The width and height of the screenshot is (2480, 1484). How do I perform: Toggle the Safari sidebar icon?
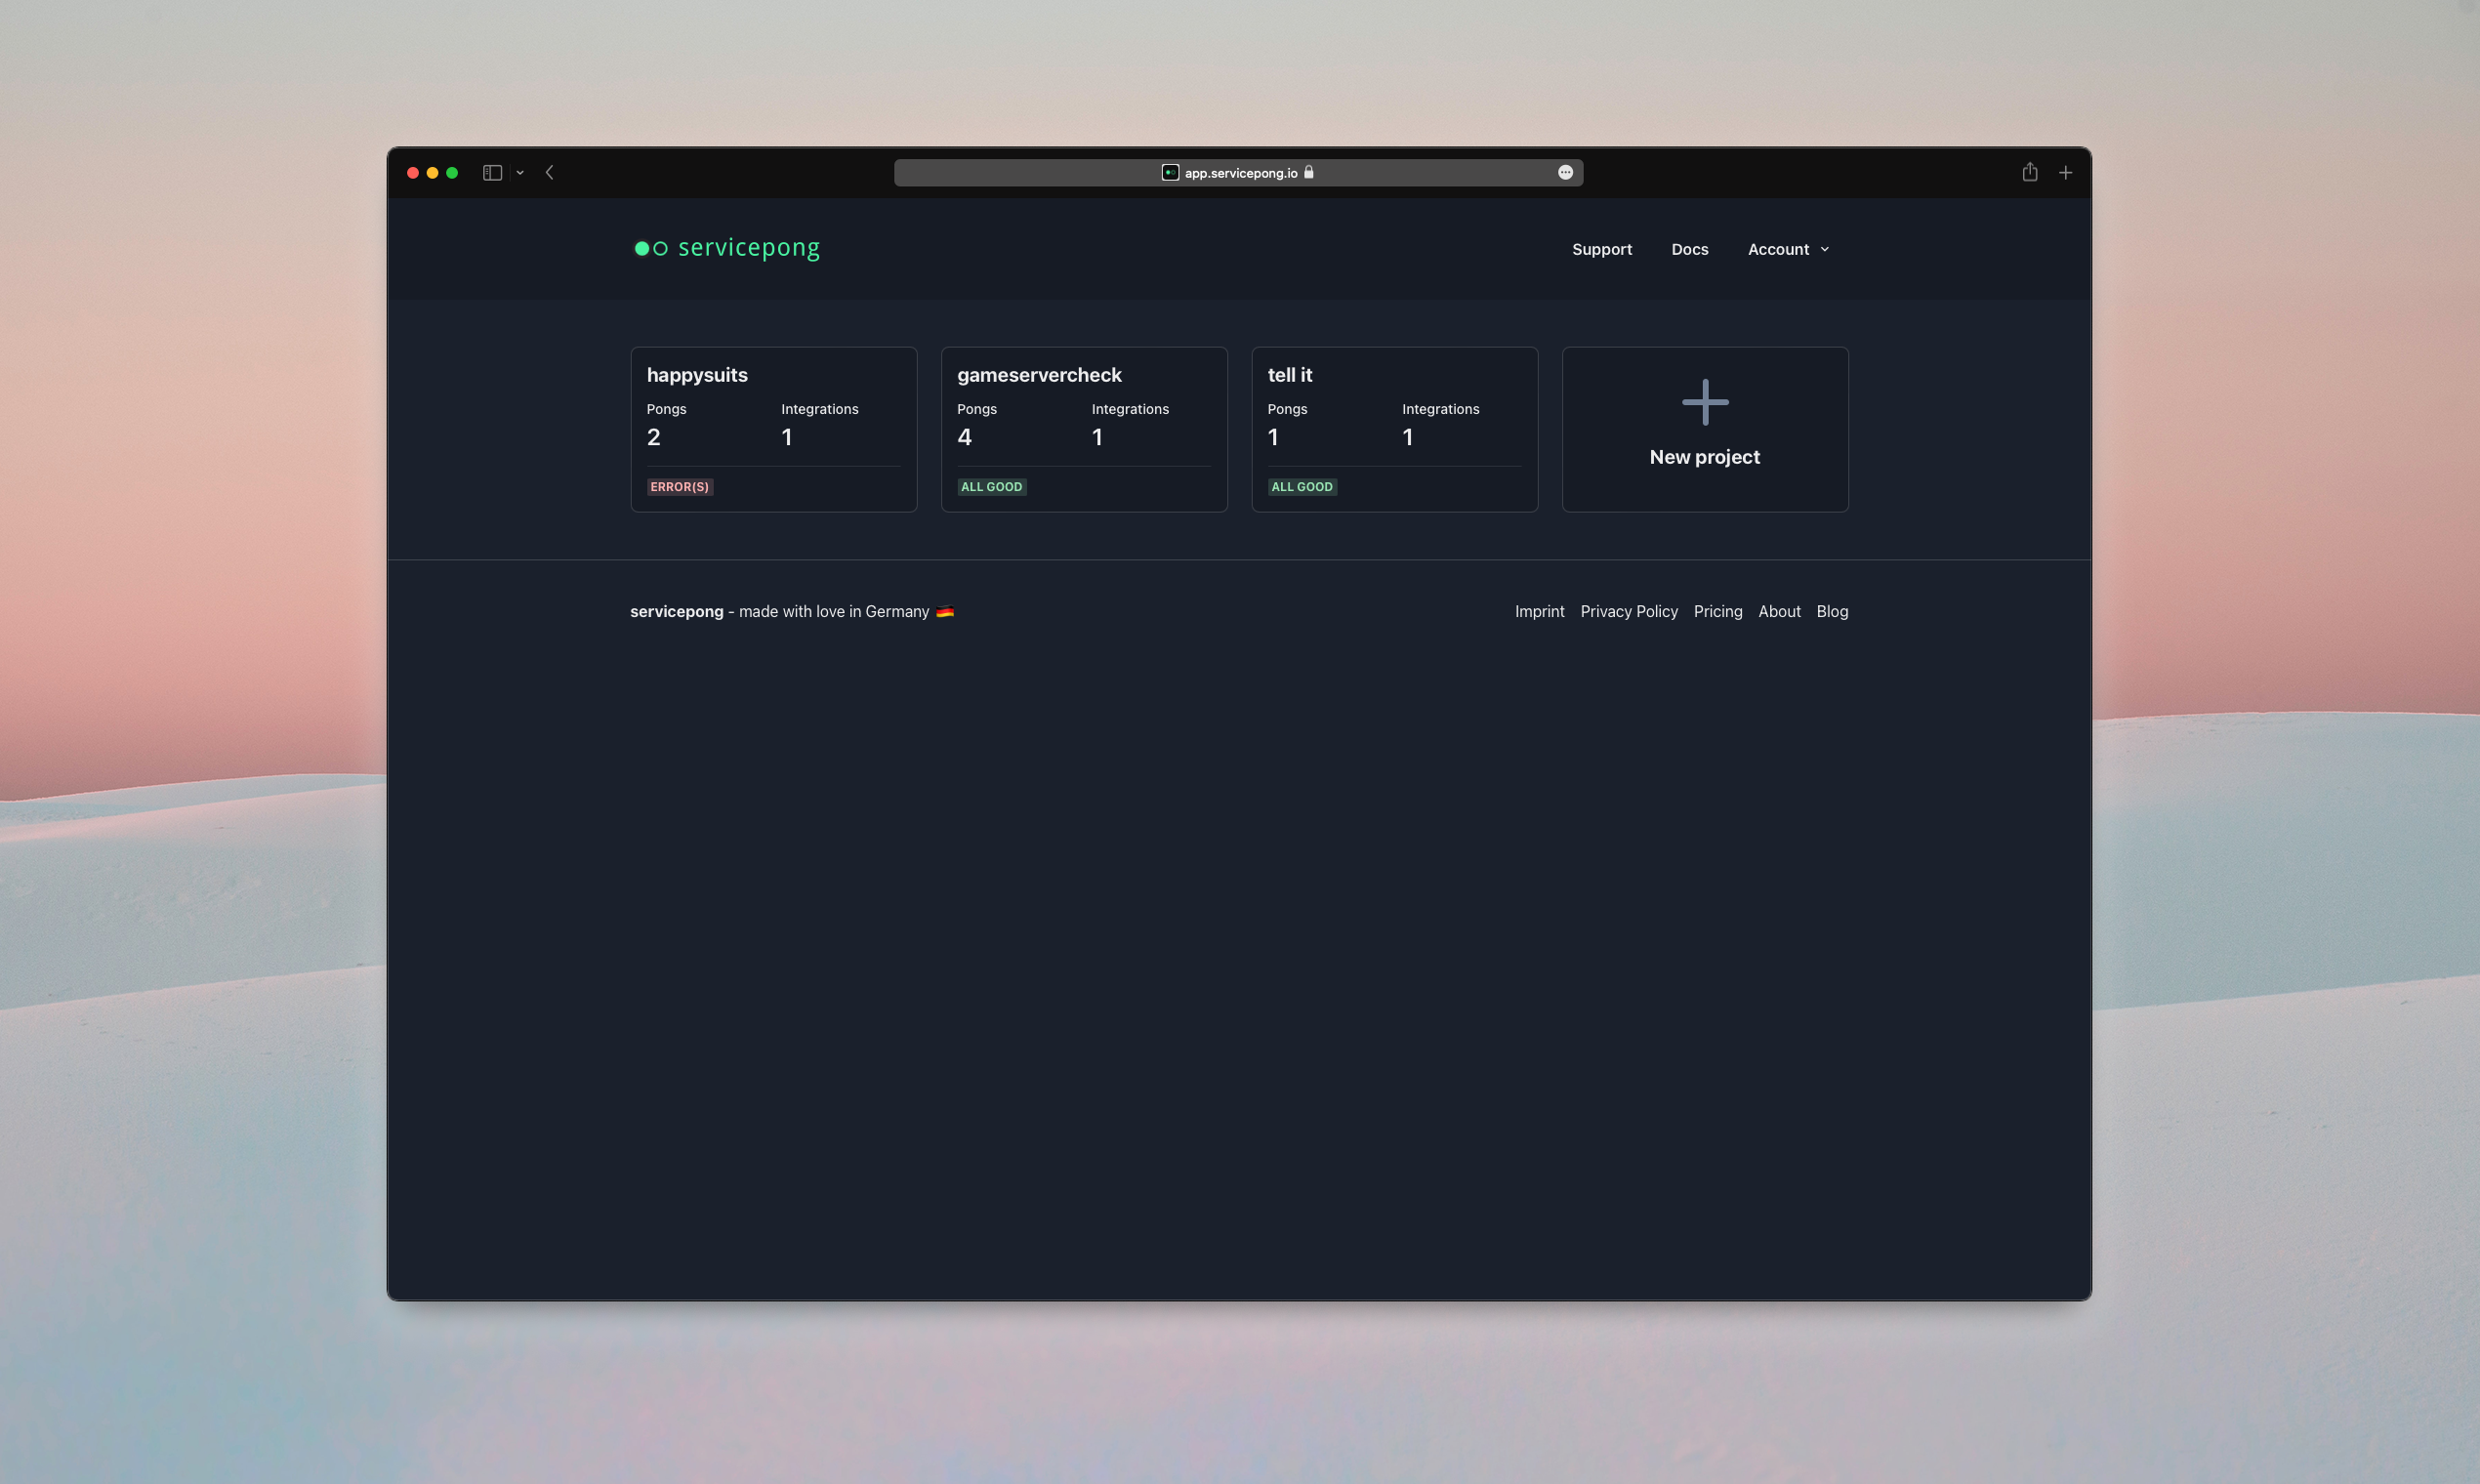[492, 173]
